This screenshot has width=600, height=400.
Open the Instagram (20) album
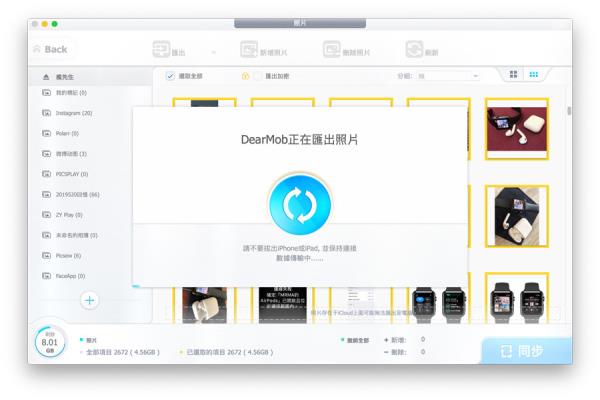74,113
